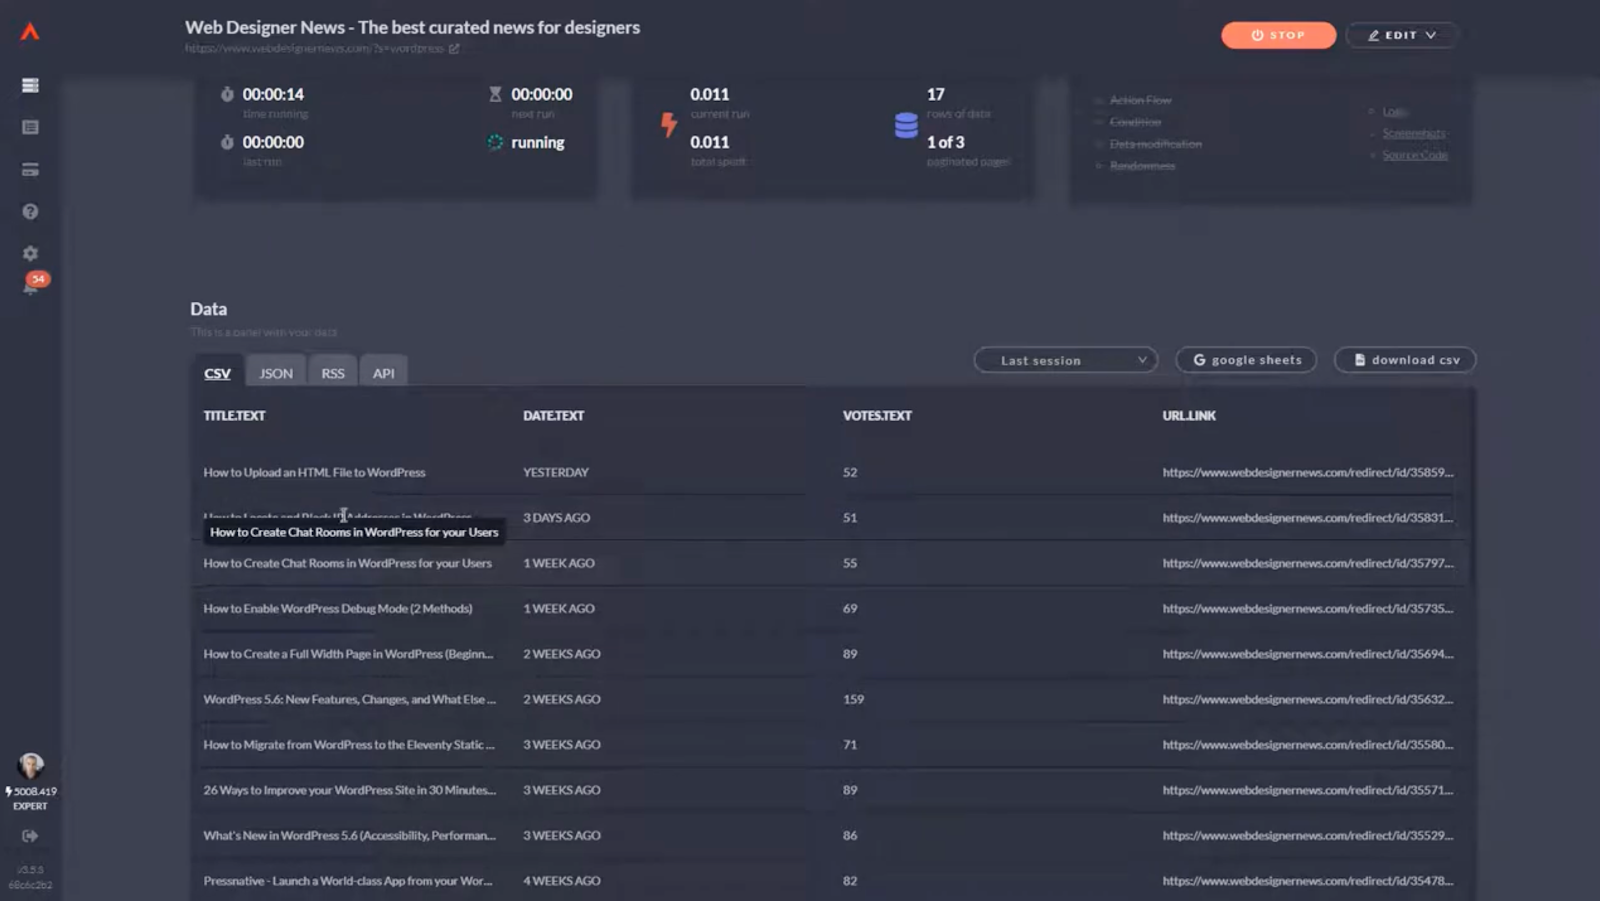The image size is (1600, 901).
Task: Select 'How to Create a Full Width Page' title
Action: click(x=348, y=654)
